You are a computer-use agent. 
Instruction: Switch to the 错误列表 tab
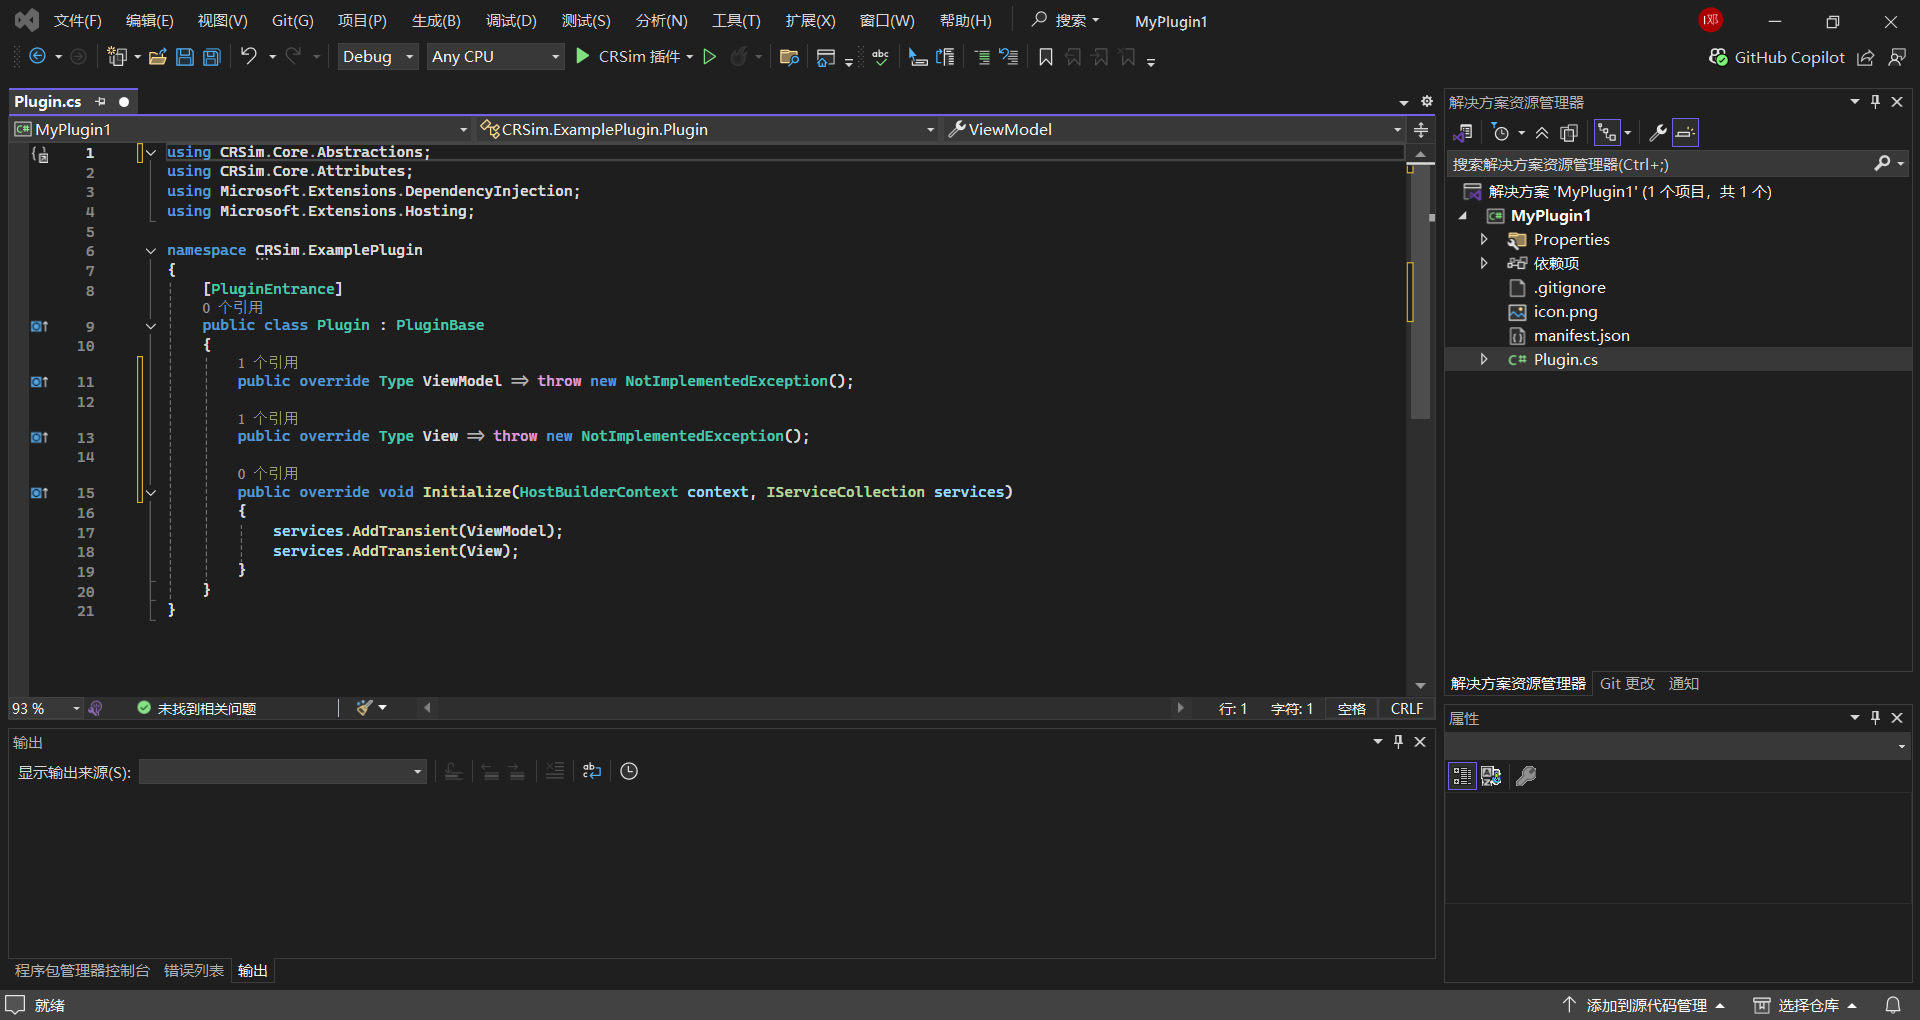point(194,970)
